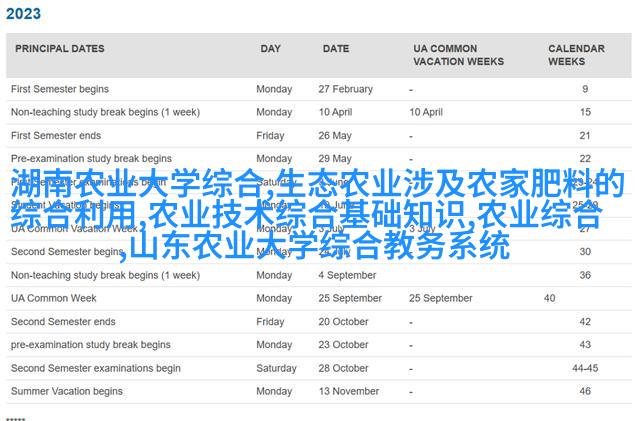Select the "Monday" cell in the UA Common Week row

[x=274, y=298]
